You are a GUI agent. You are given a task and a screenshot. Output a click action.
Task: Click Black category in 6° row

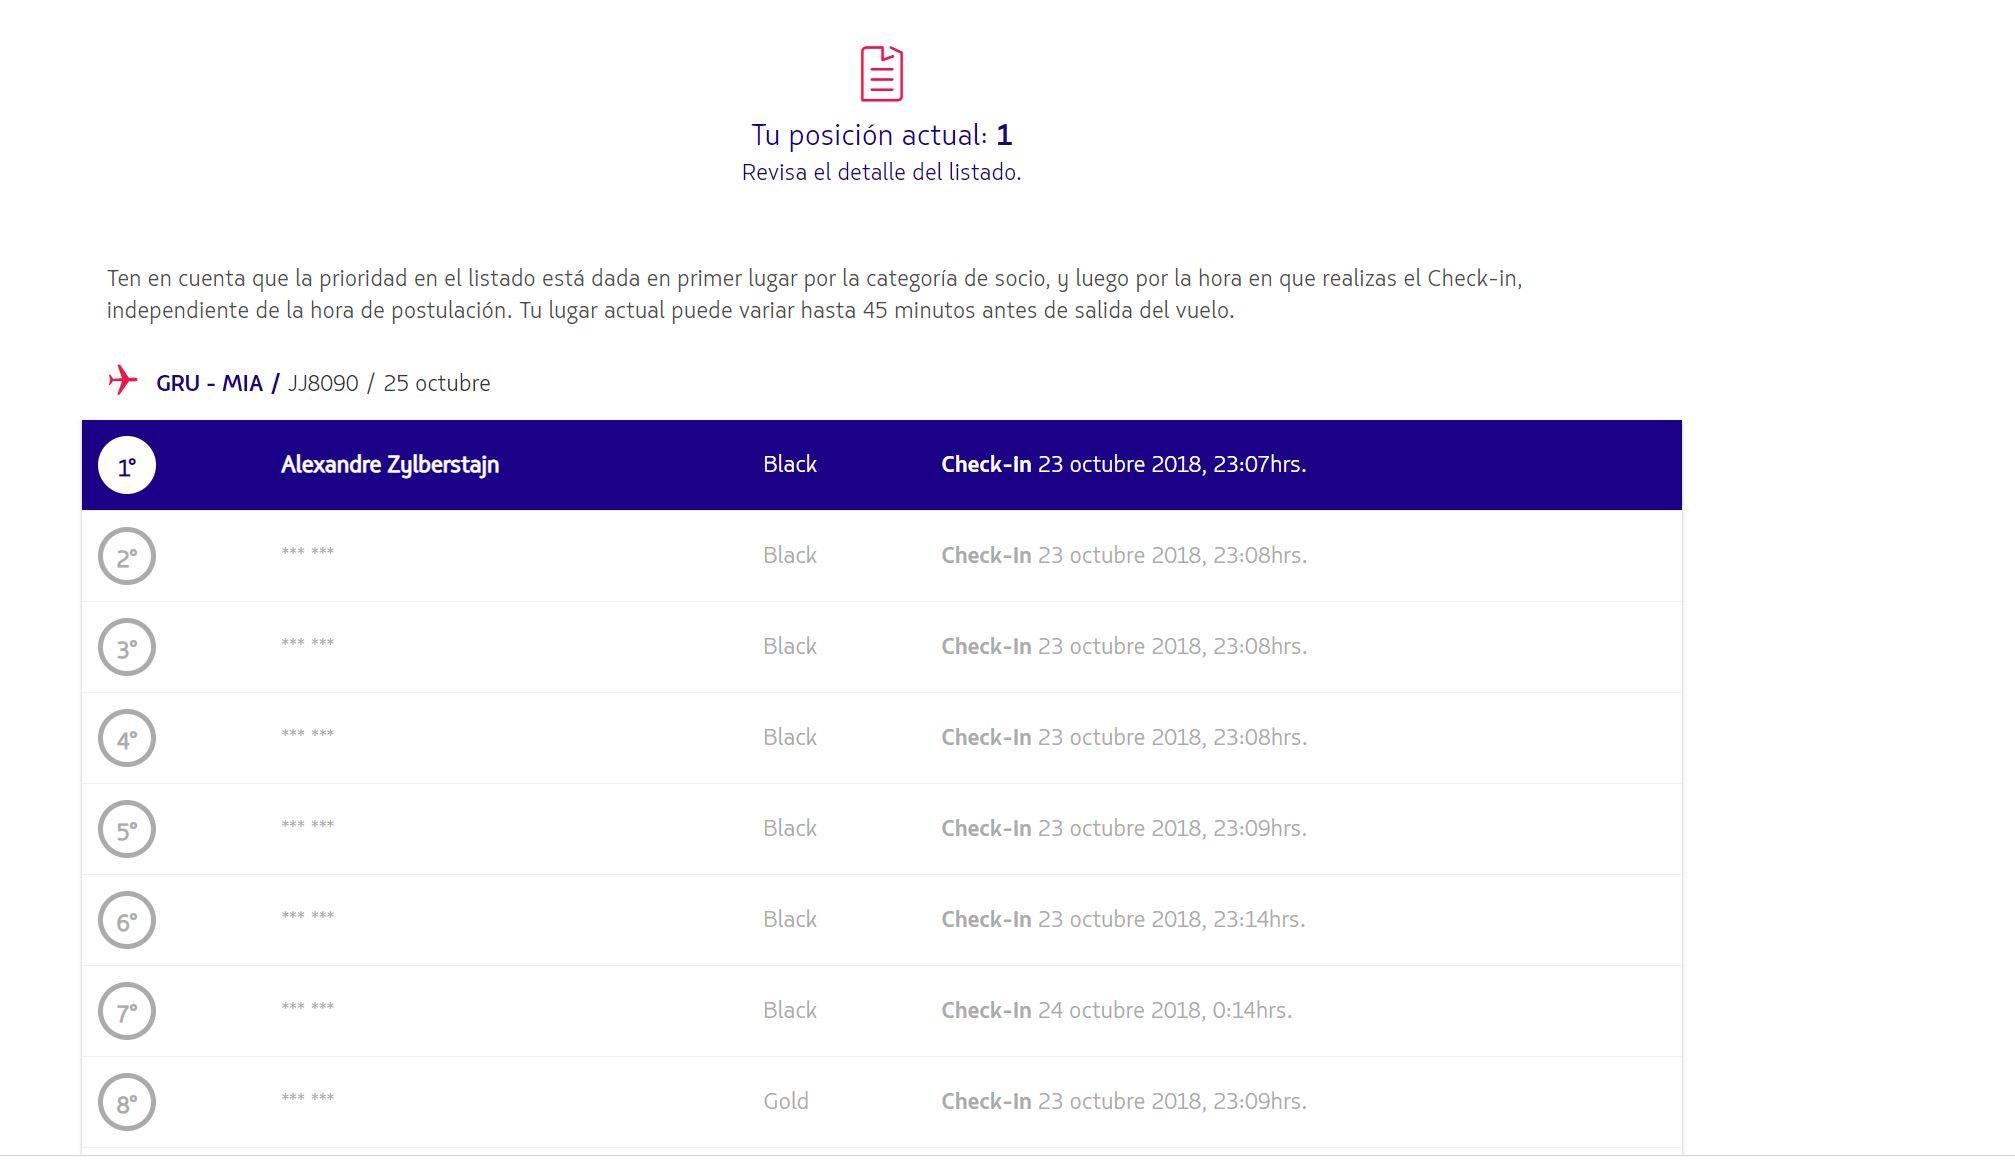[790, 919]
